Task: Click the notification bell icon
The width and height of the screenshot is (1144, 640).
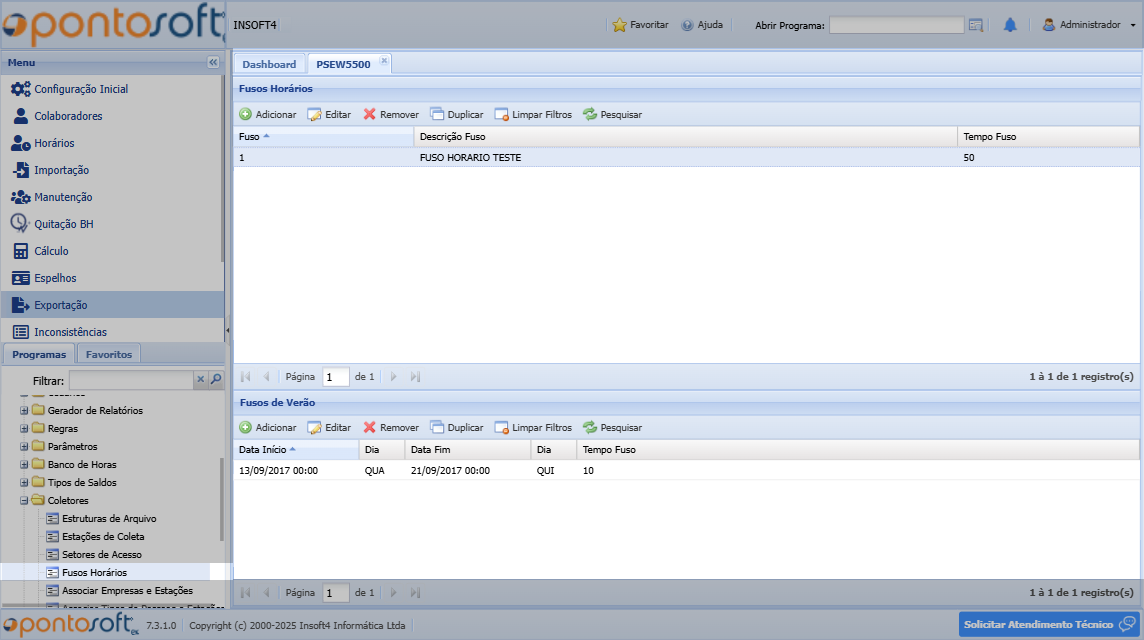Action: [x=1010, y=25]
